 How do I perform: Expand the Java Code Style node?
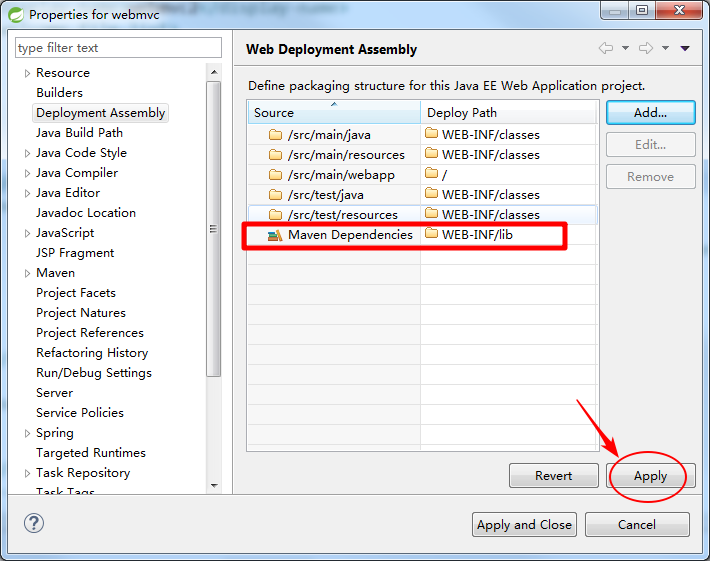[27, 153]
